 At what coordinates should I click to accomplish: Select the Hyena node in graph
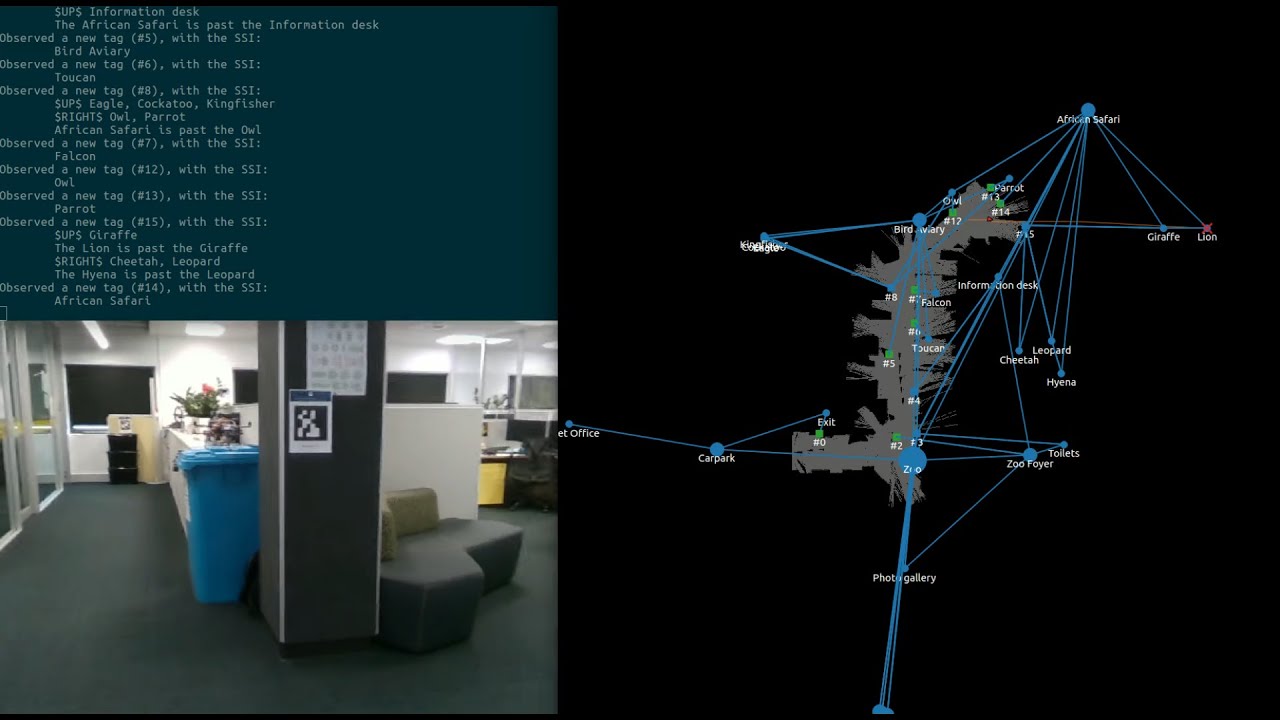[1061, 373]
